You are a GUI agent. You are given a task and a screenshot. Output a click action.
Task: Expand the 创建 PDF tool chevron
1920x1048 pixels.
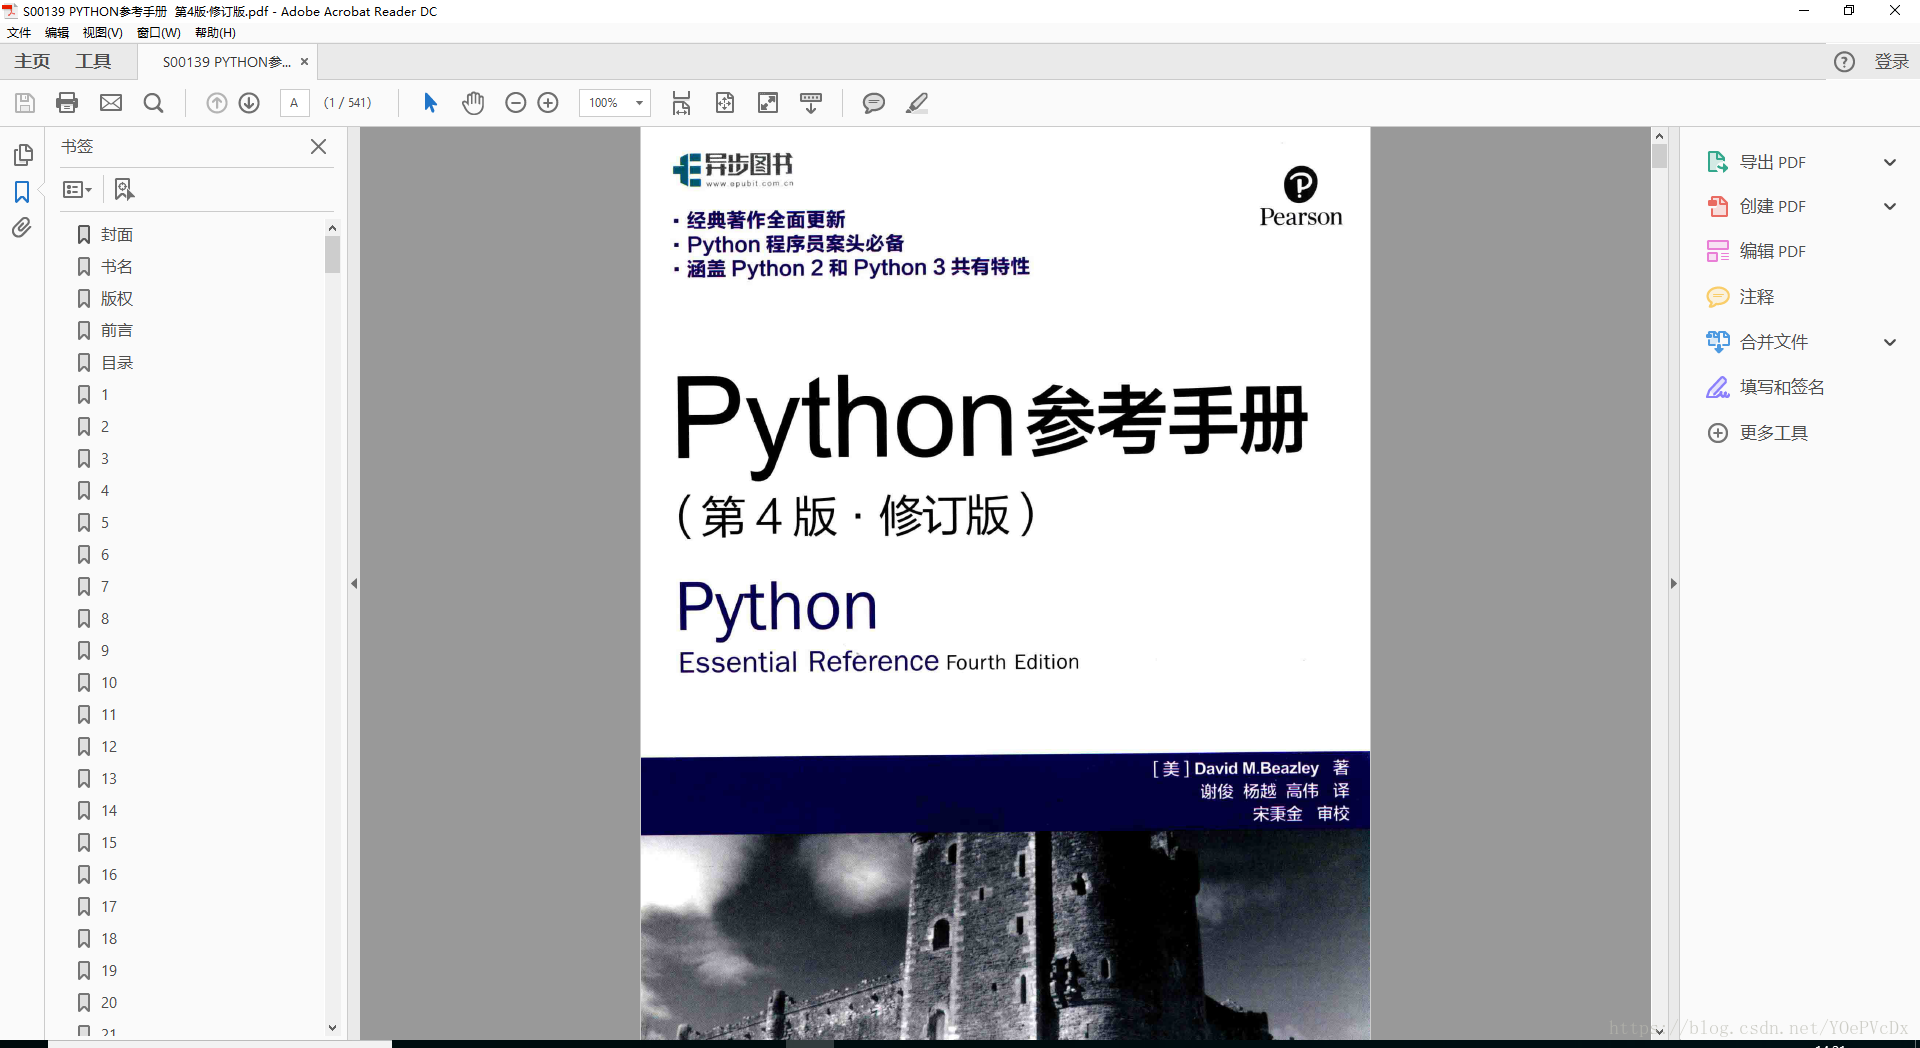pos(1890,206)
